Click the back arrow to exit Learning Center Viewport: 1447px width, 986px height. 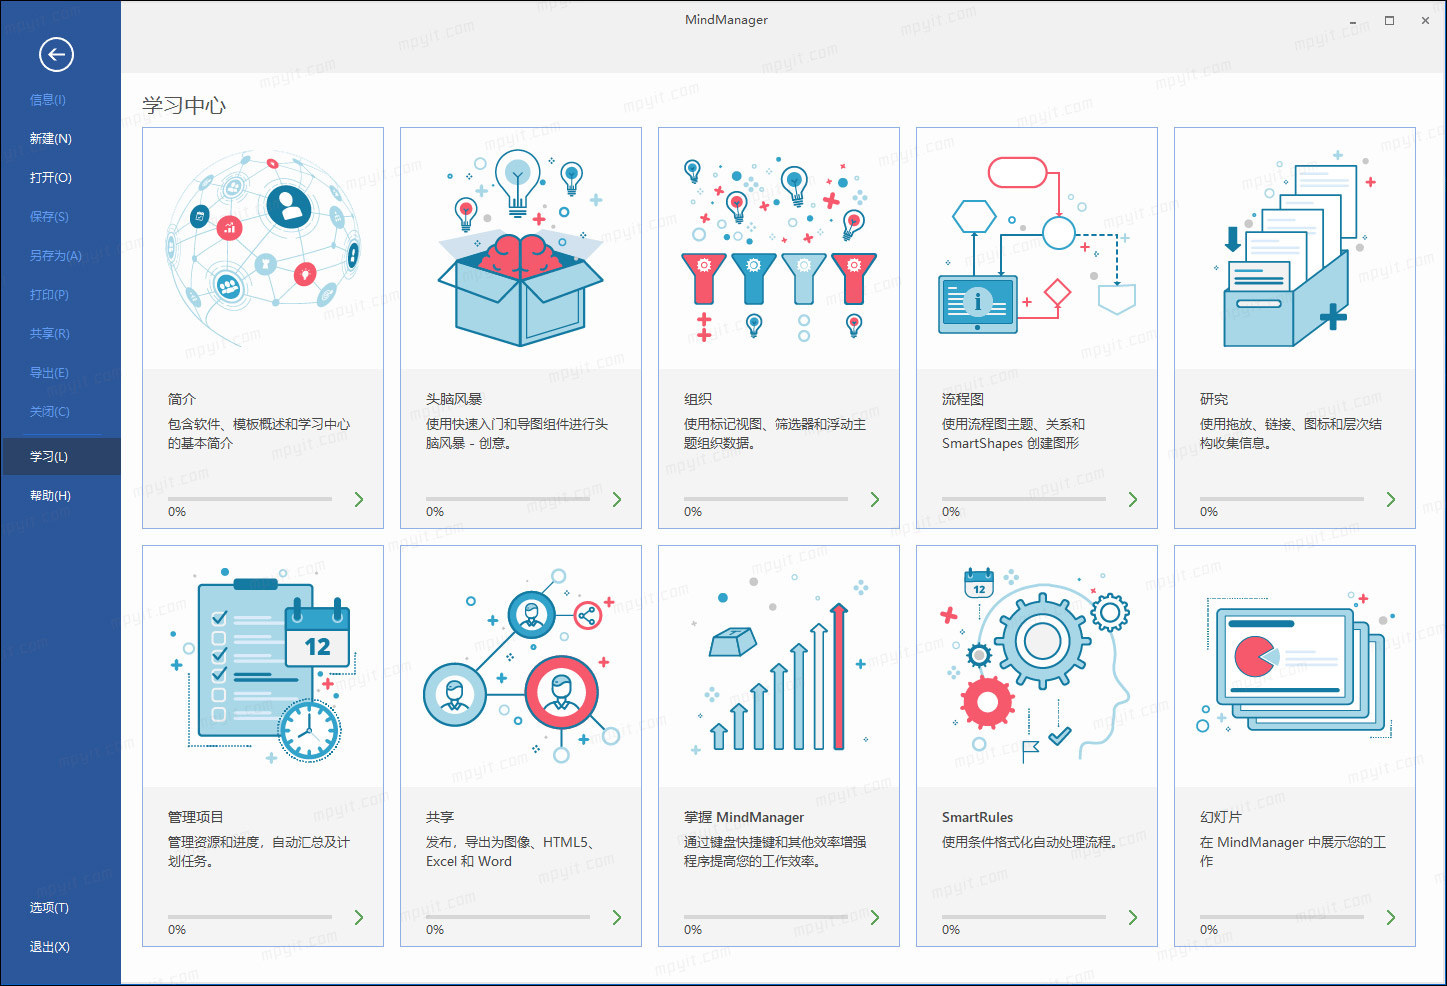(57, 55)
